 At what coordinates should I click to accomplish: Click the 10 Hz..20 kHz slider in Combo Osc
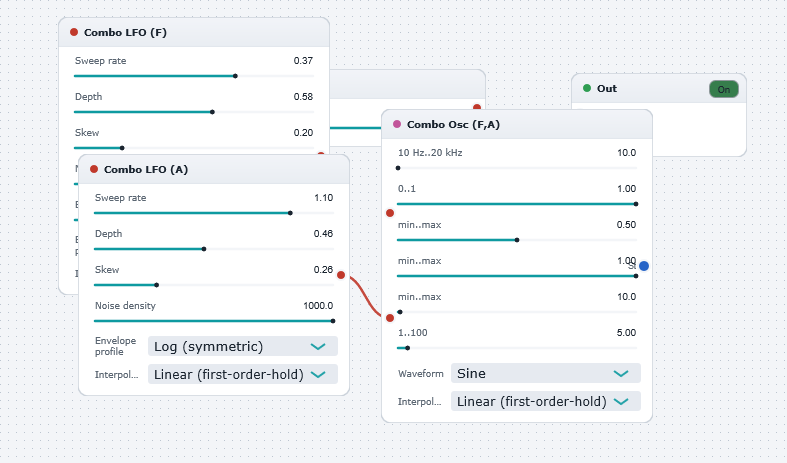click(x=517, y=168)
